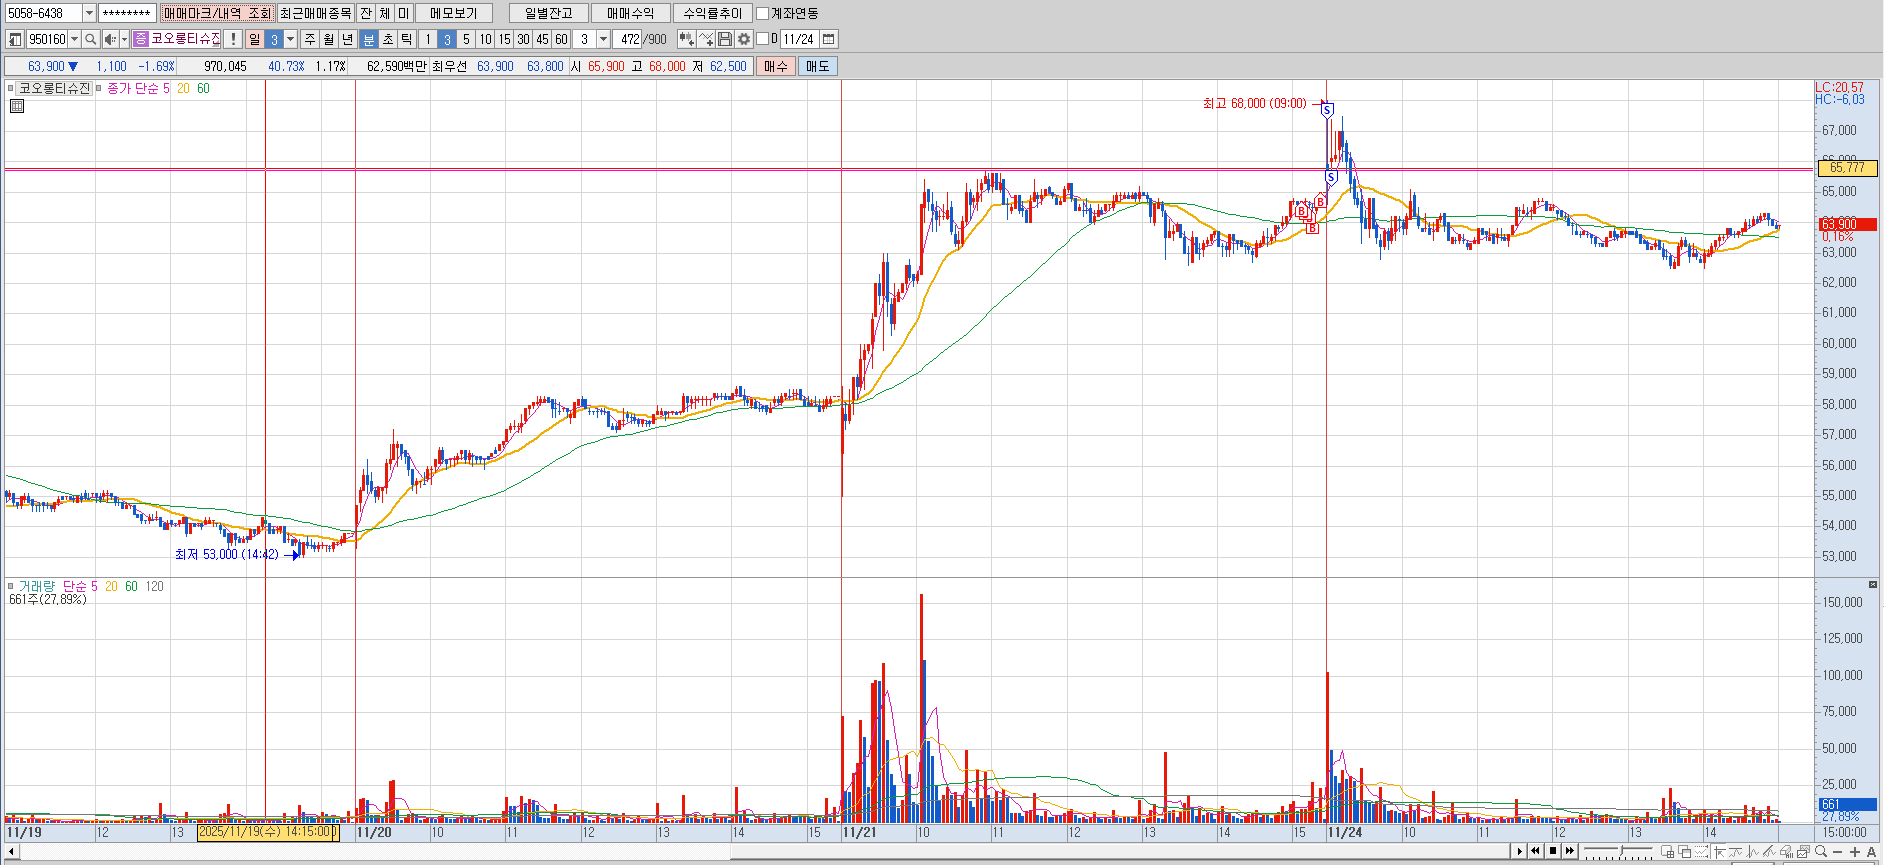Click the small square expander before 코오롱티슈진 label

point(11,88)
